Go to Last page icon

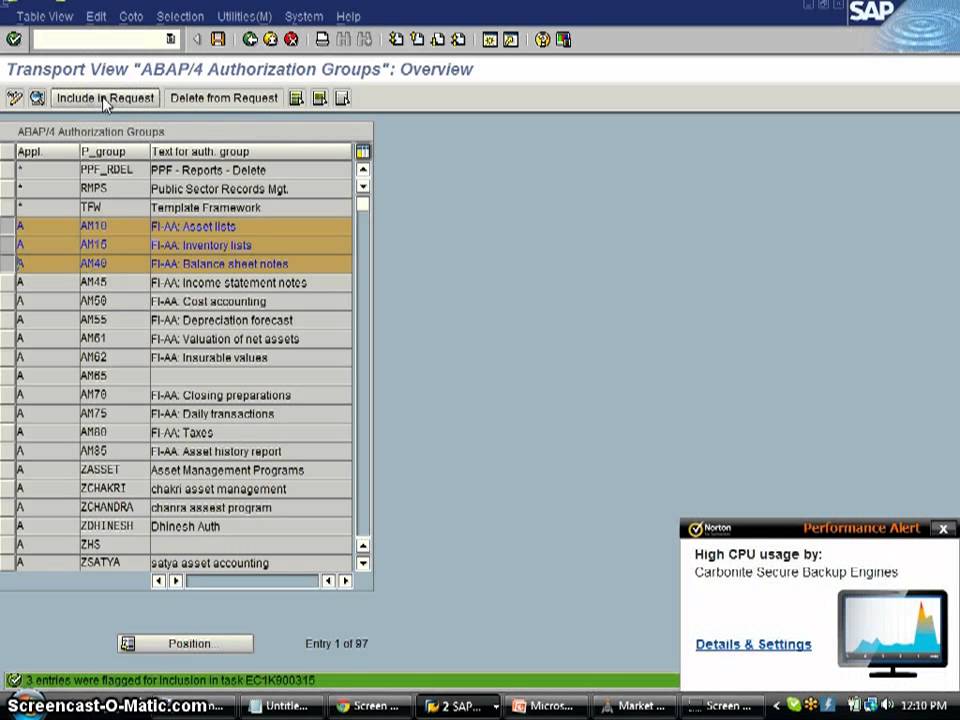point(459,40)
